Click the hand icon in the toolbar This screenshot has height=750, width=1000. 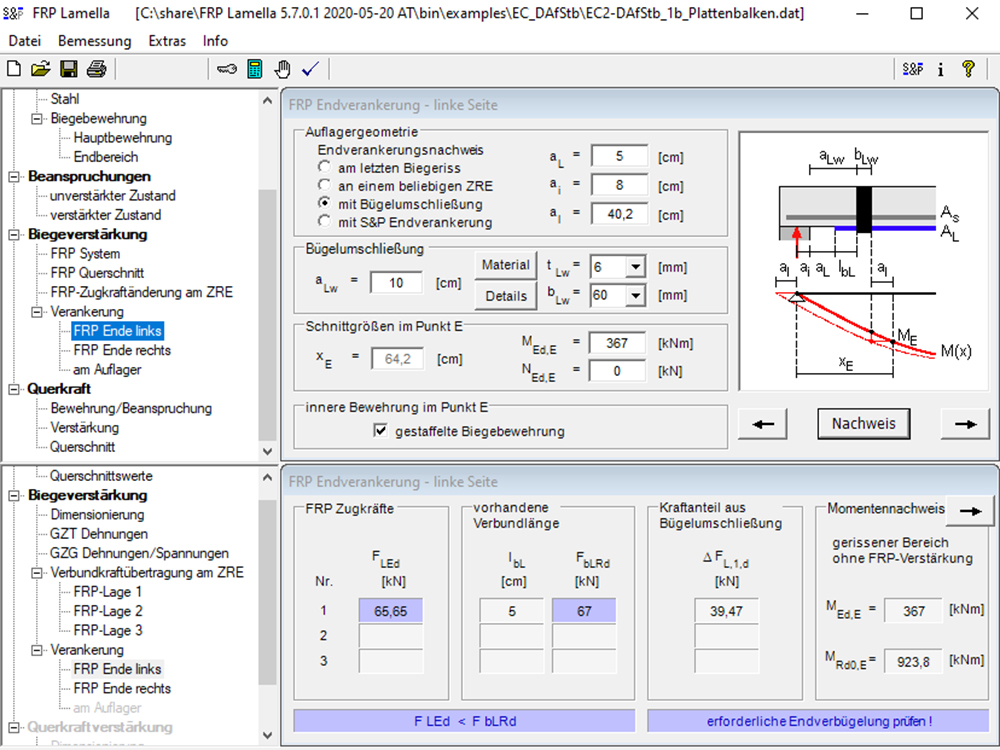pos(283,68)
